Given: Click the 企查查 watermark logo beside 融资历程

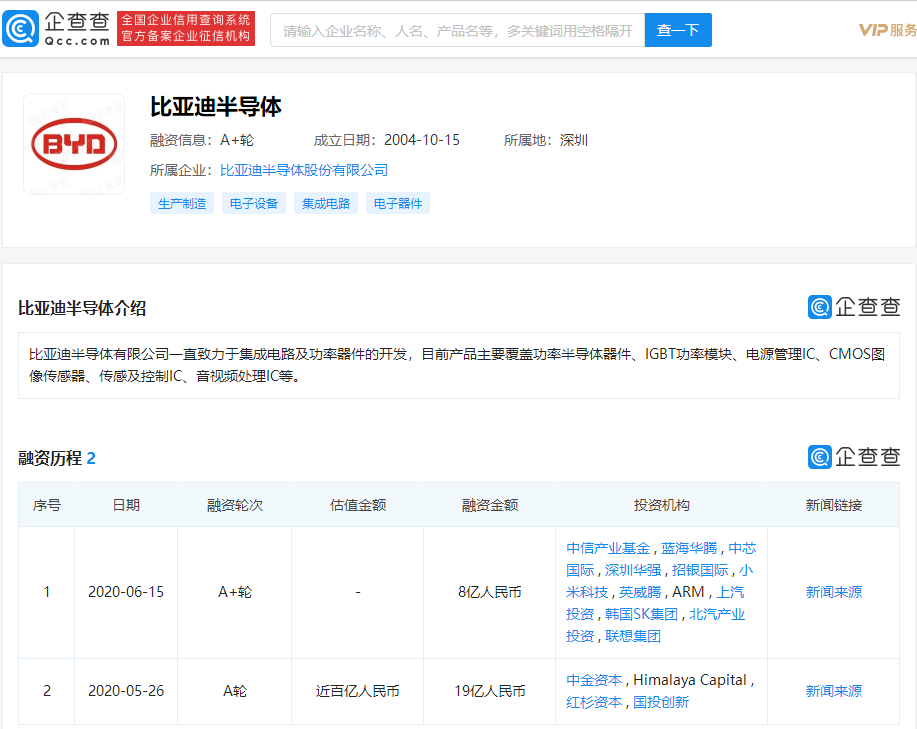Looking at the screenshot, I should point(854,457).
